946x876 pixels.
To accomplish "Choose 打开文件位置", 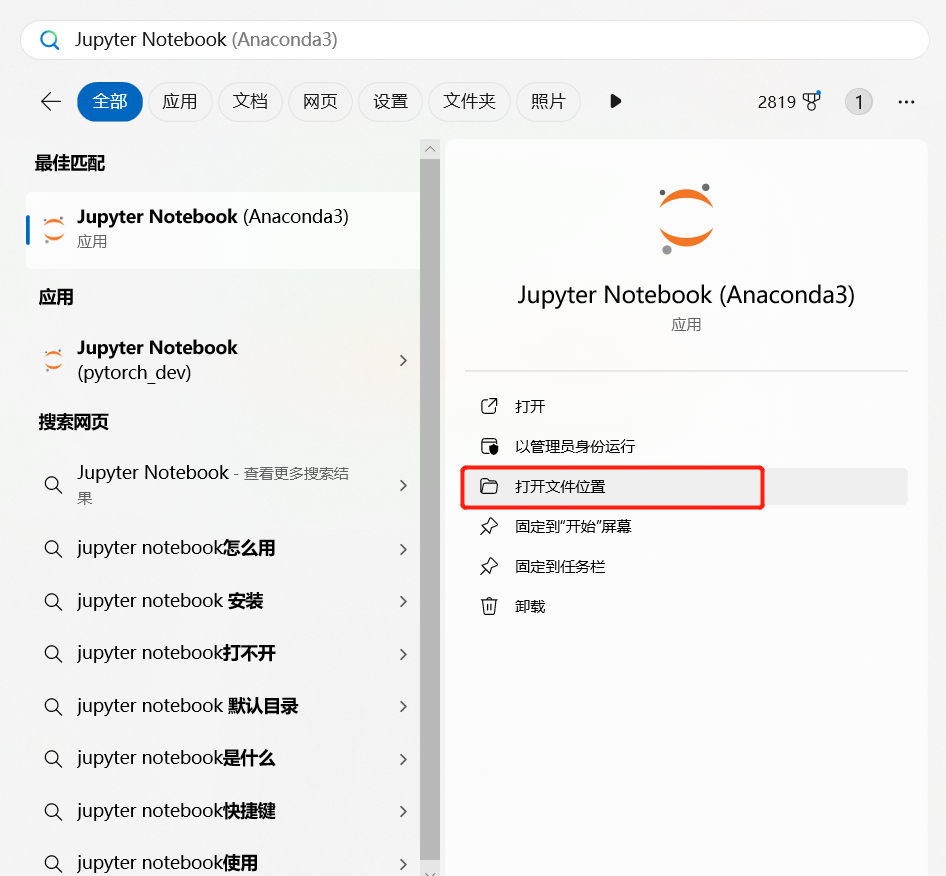I will [x=686, y=486].
